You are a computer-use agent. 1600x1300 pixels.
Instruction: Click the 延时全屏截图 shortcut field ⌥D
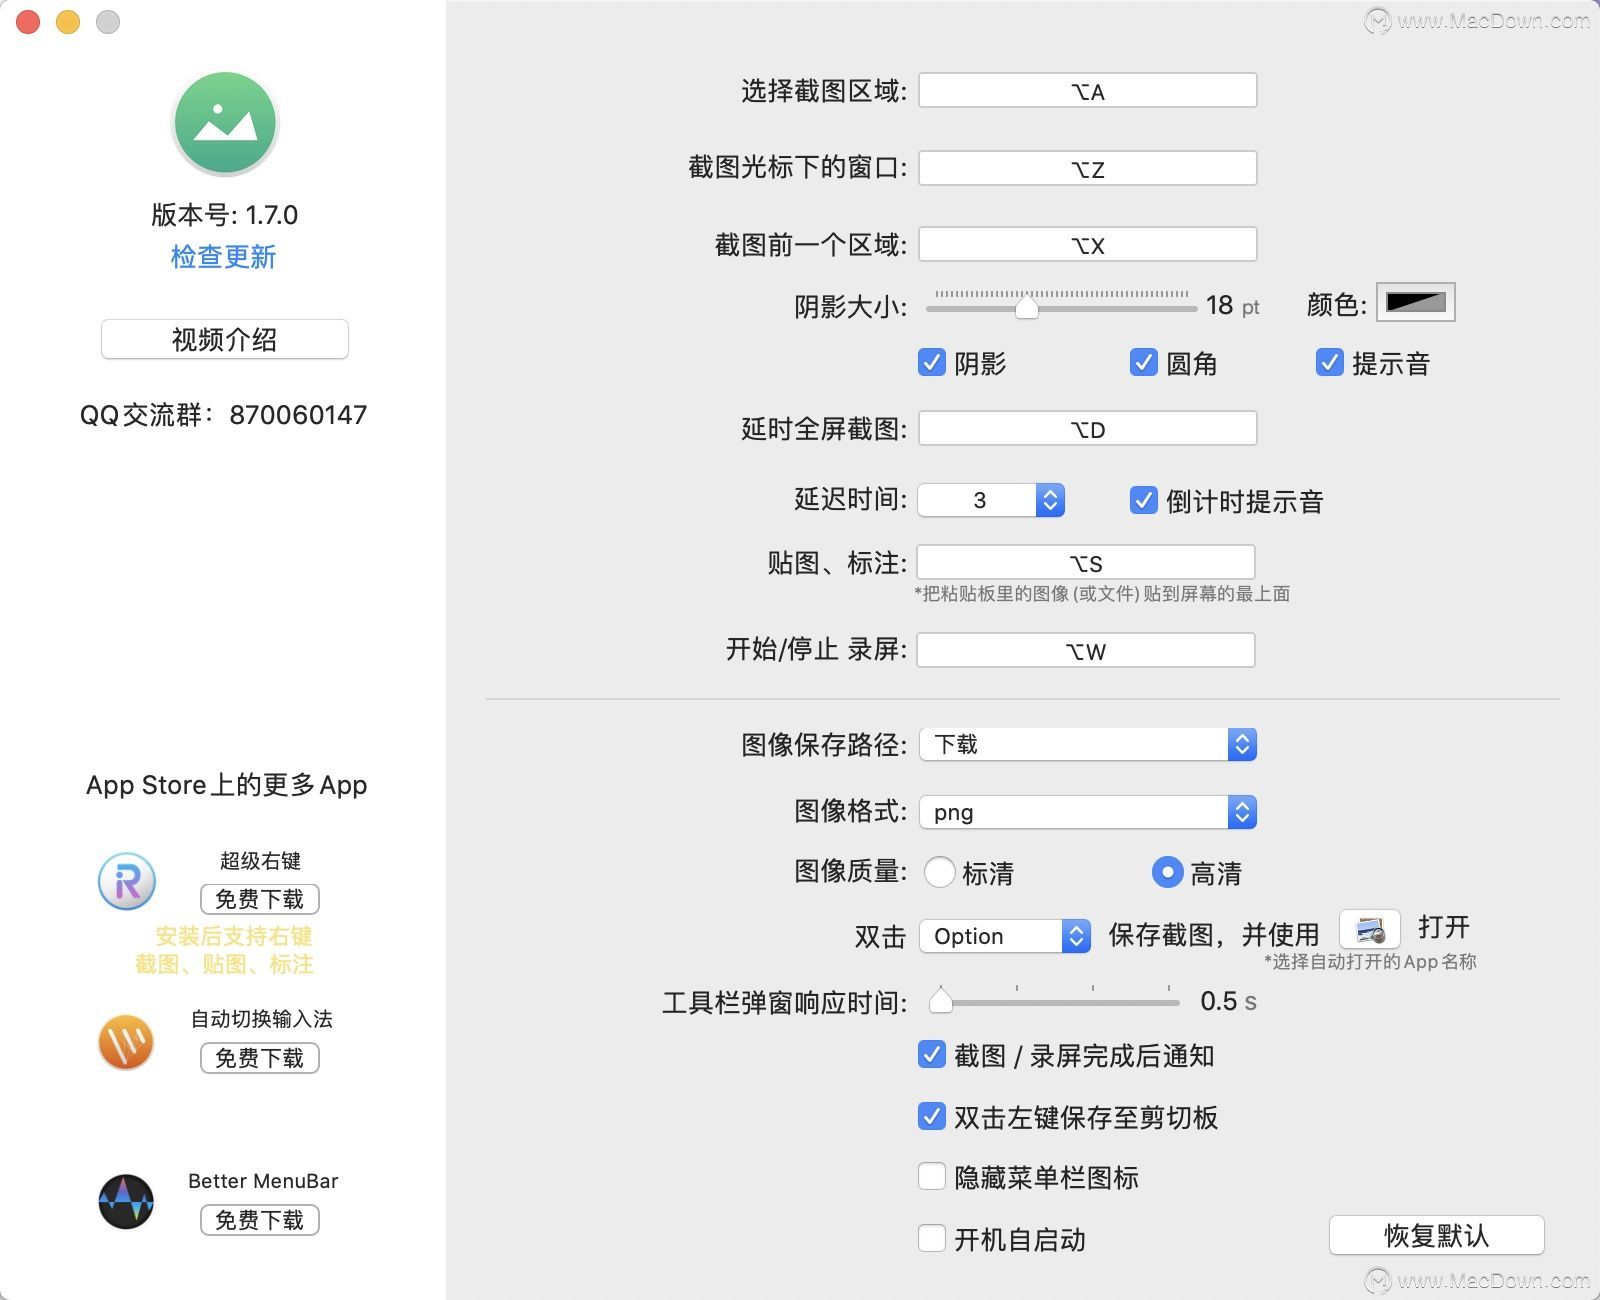[x=1087, y=429]
